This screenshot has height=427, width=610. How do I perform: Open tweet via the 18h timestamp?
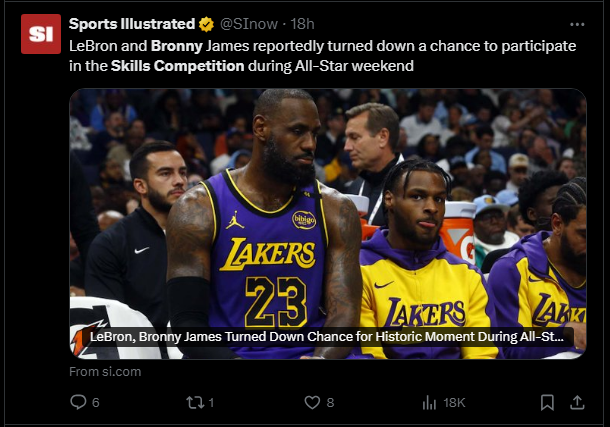point(303,24)
